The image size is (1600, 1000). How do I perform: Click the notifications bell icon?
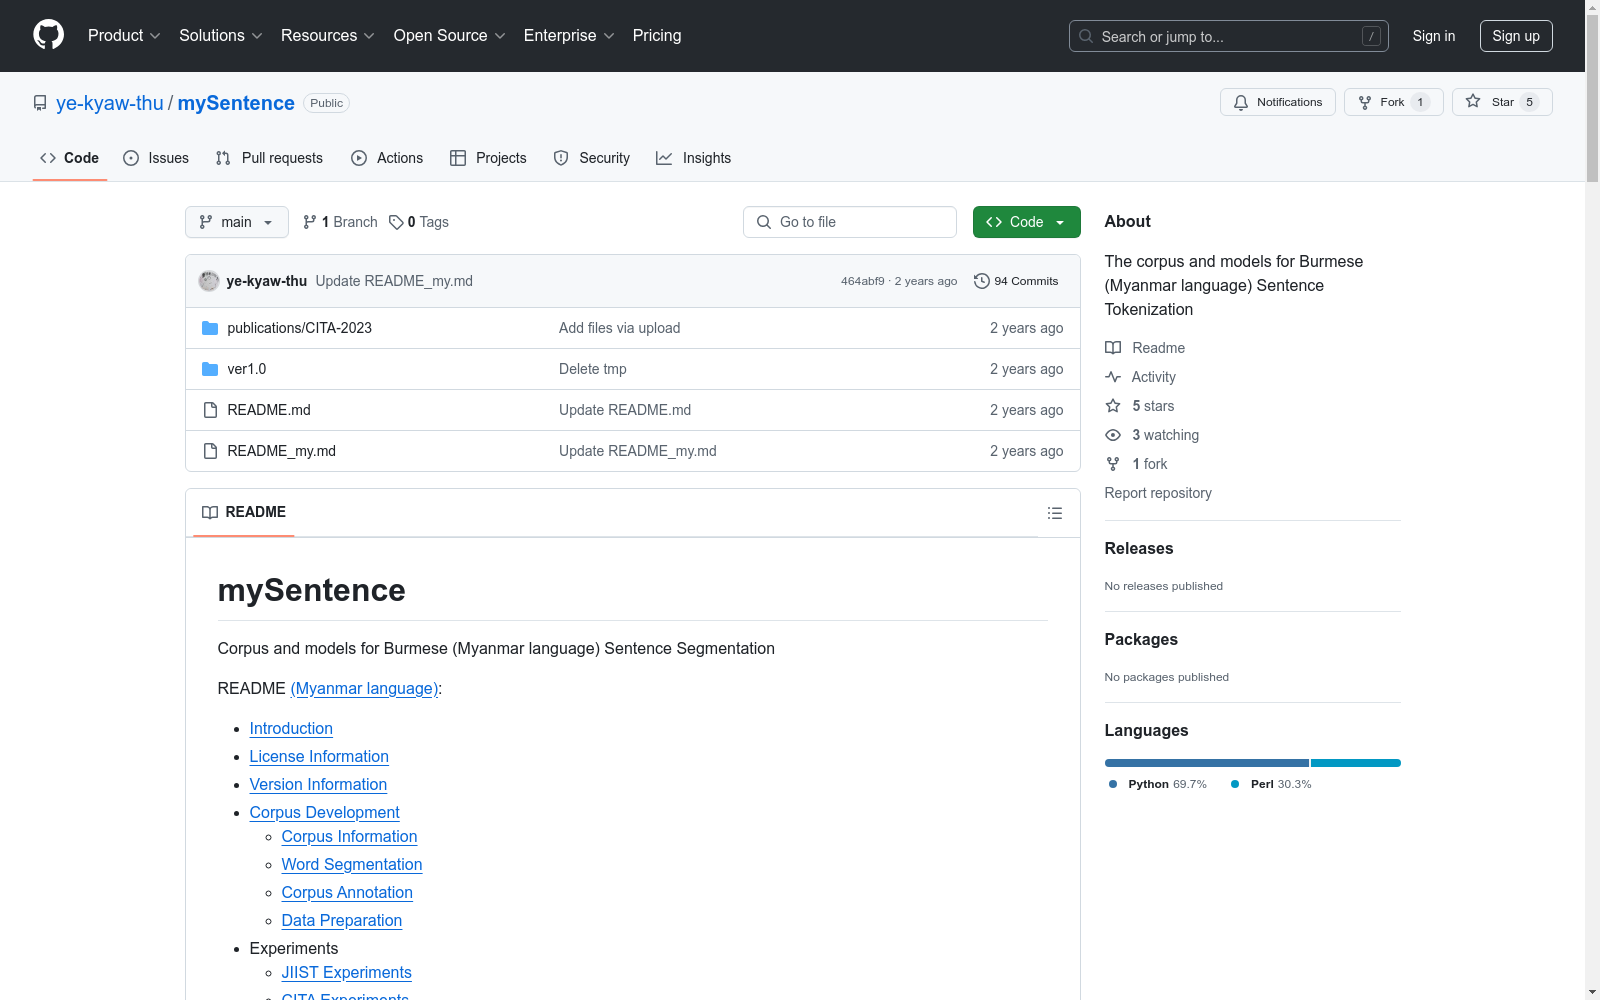(1241, 102)
